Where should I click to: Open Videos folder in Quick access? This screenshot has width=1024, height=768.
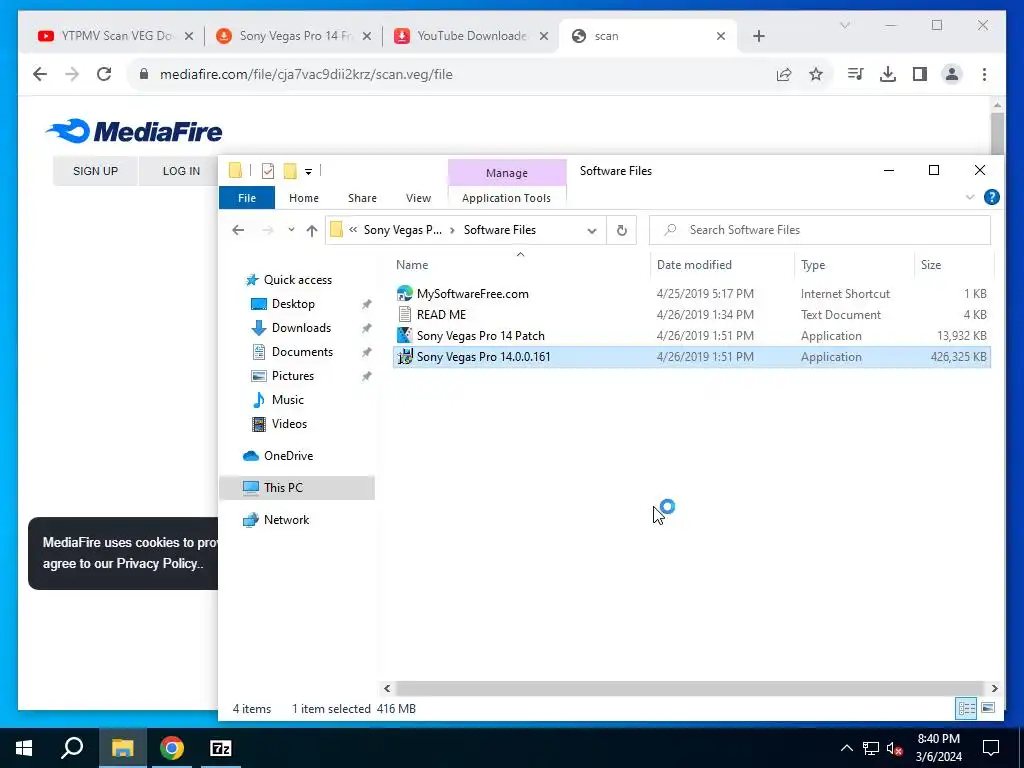pos(289,424)
